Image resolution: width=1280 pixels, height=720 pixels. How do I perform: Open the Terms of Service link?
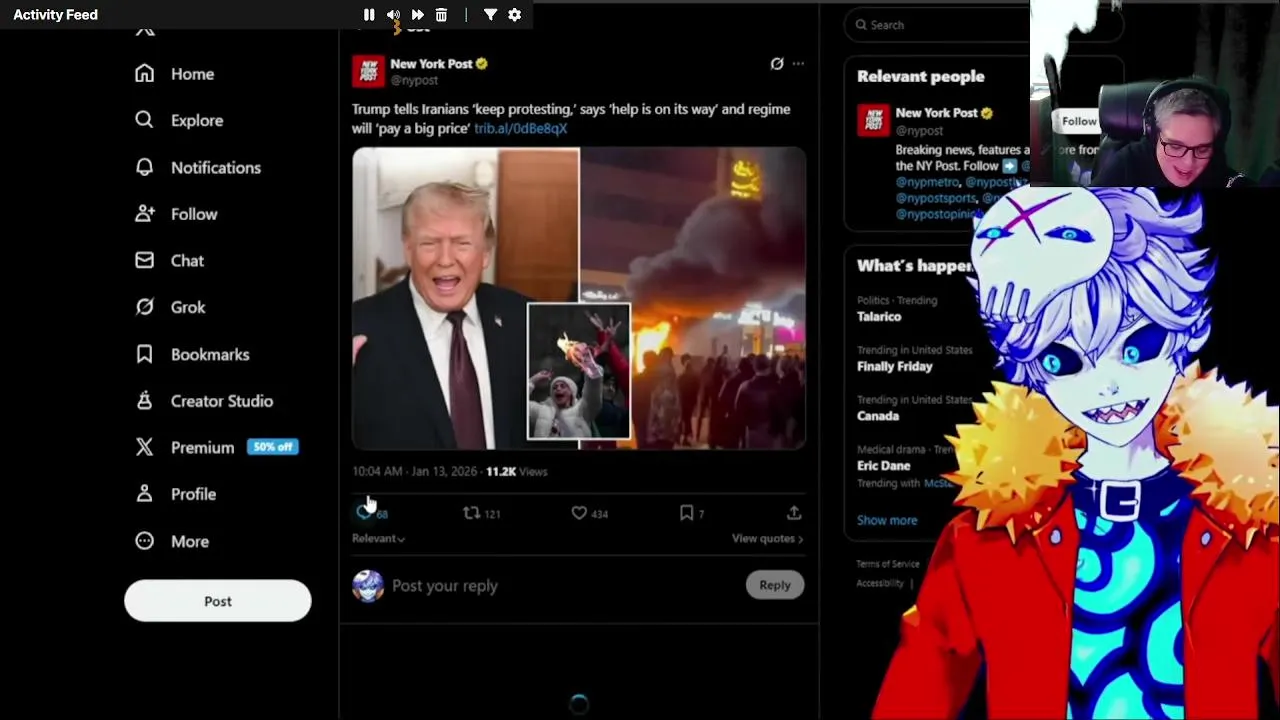click(888, 564)
